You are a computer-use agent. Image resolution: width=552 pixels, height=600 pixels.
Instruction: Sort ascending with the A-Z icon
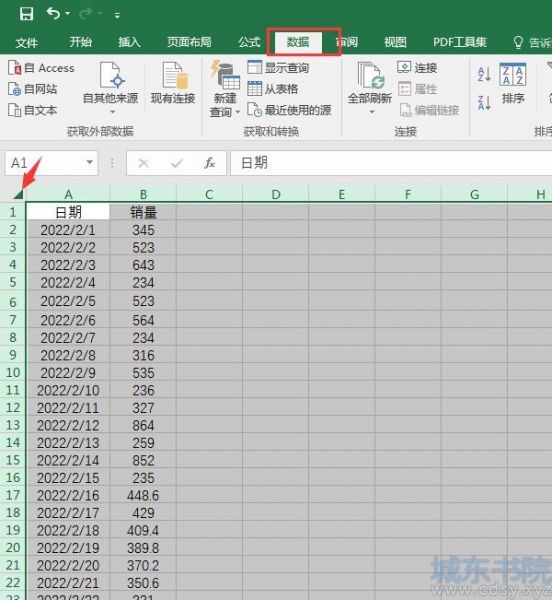tap(484, 73)
